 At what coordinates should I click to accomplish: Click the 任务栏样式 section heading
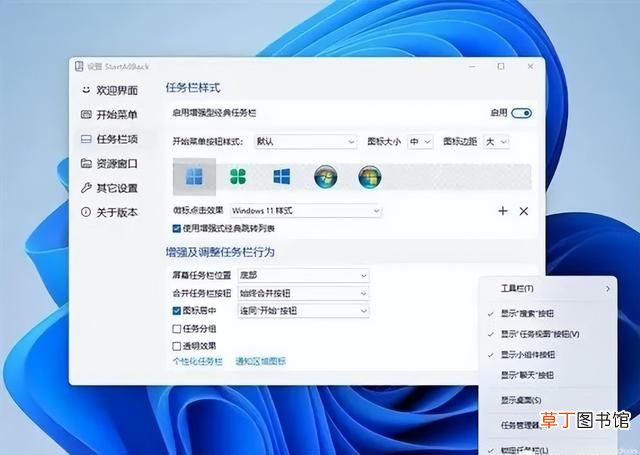tap(193, 88)
